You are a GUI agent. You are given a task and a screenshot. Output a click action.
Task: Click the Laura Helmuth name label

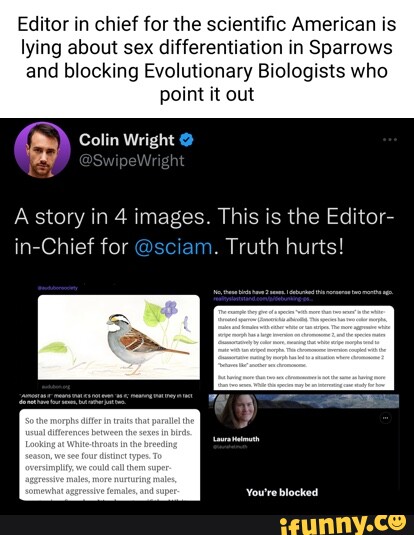coord(236,439)
